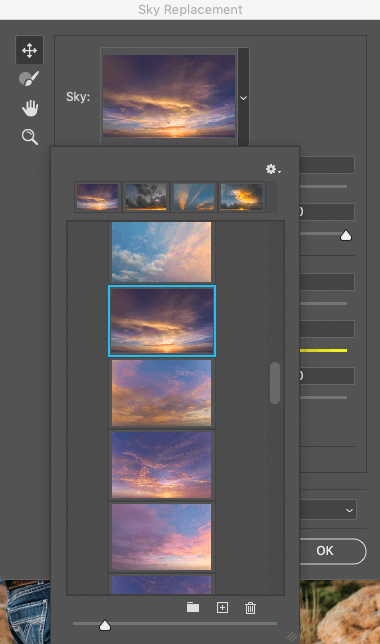Screen dimensions: 380x644
Task: Collapse the Sky preset dropdown arrow
Action: (243, 98)
